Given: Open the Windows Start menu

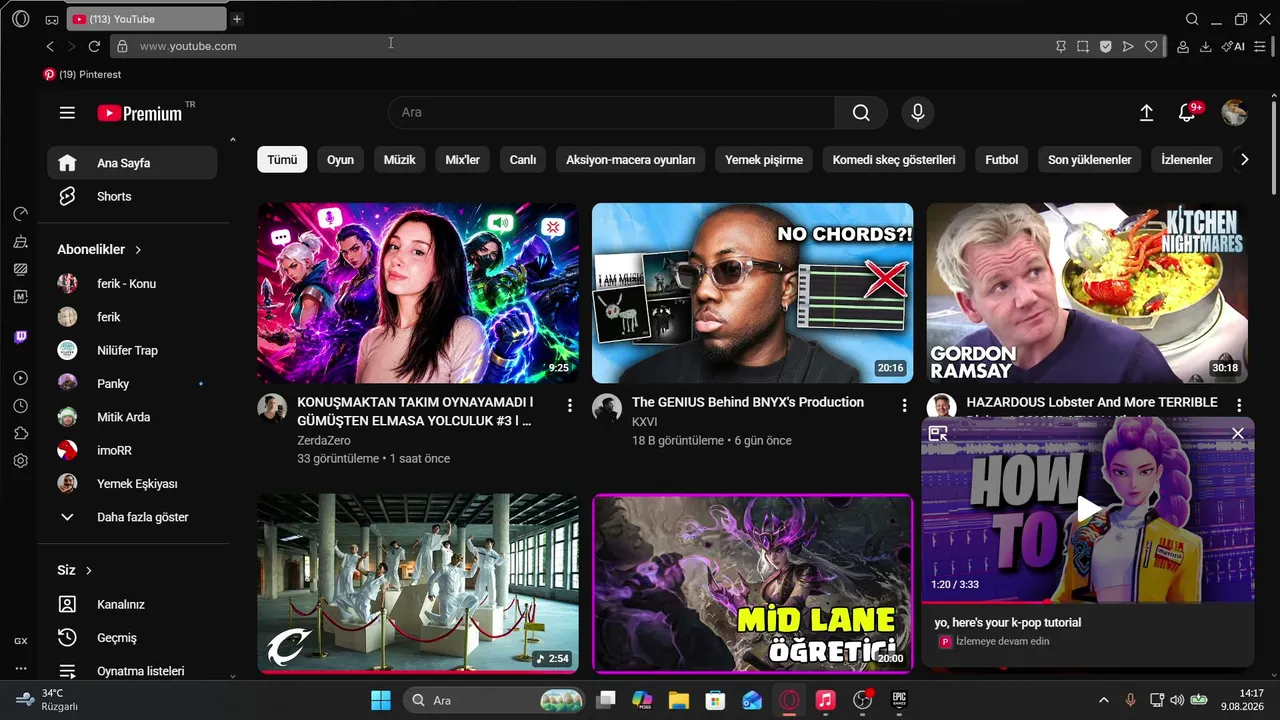Looking at the screenshot, I should point(381,700).
